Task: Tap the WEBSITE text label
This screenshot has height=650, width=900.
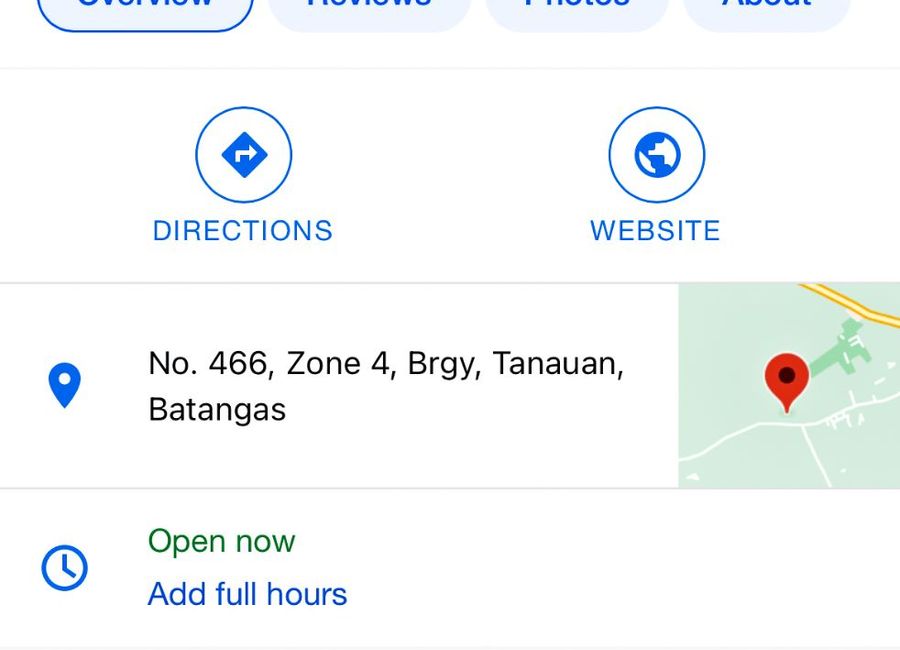Action: 655,231
